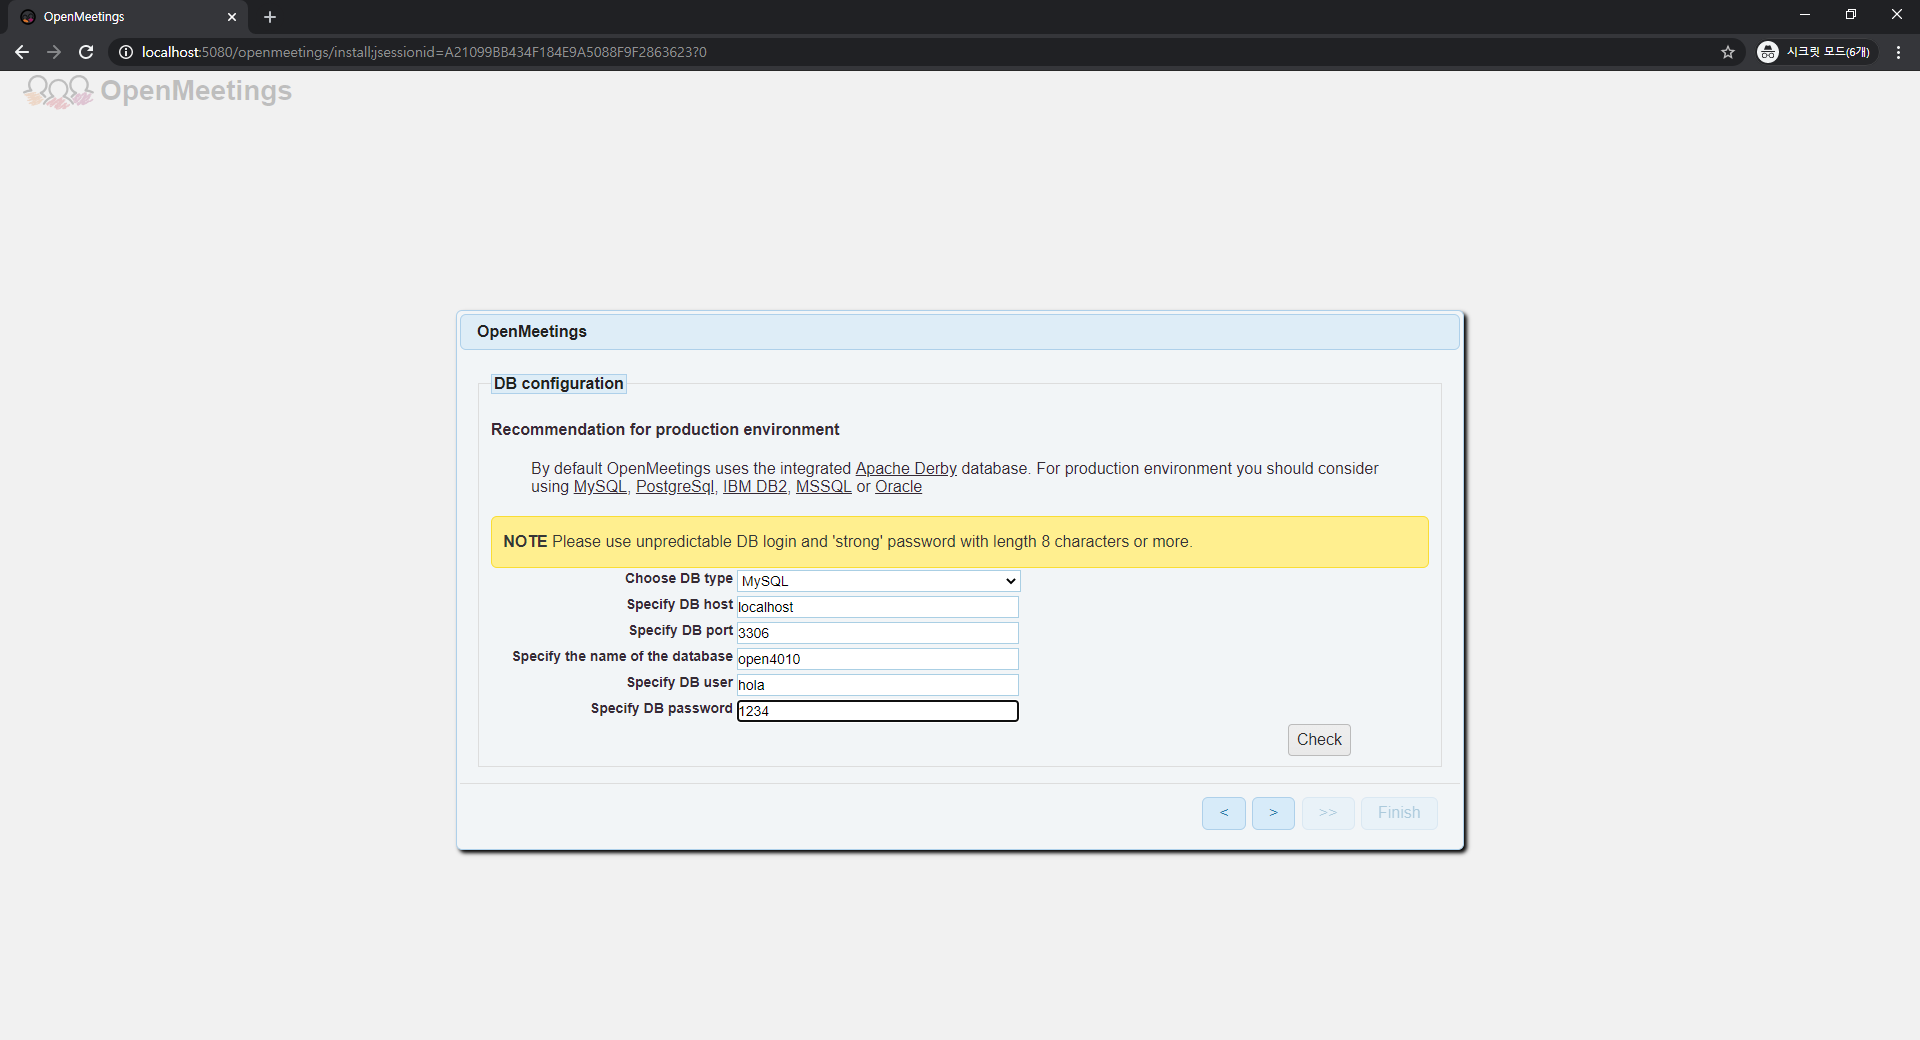Image resolution: width=1920 pixels, height=1040 pixels.
Task: Select the OpenMeetings browser tab
Action: 128,17
